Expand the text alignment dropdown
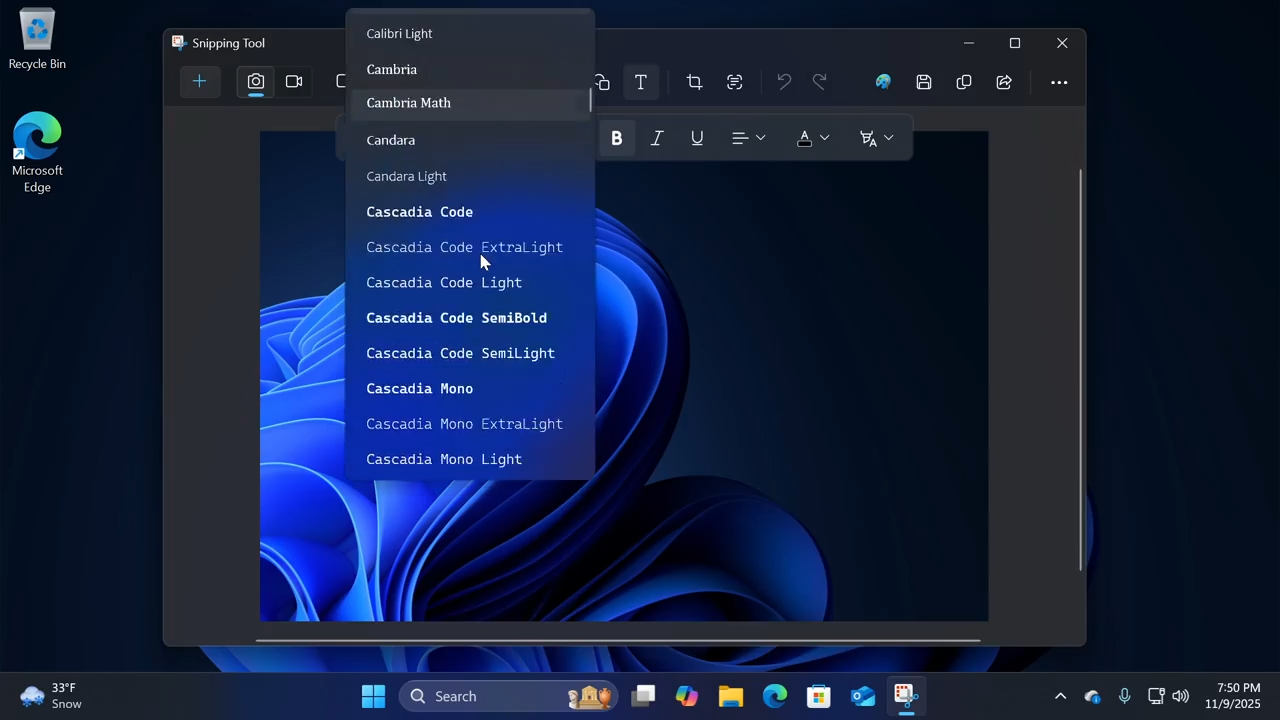This screenshot has height=720, width=1280. pos(748,139)
